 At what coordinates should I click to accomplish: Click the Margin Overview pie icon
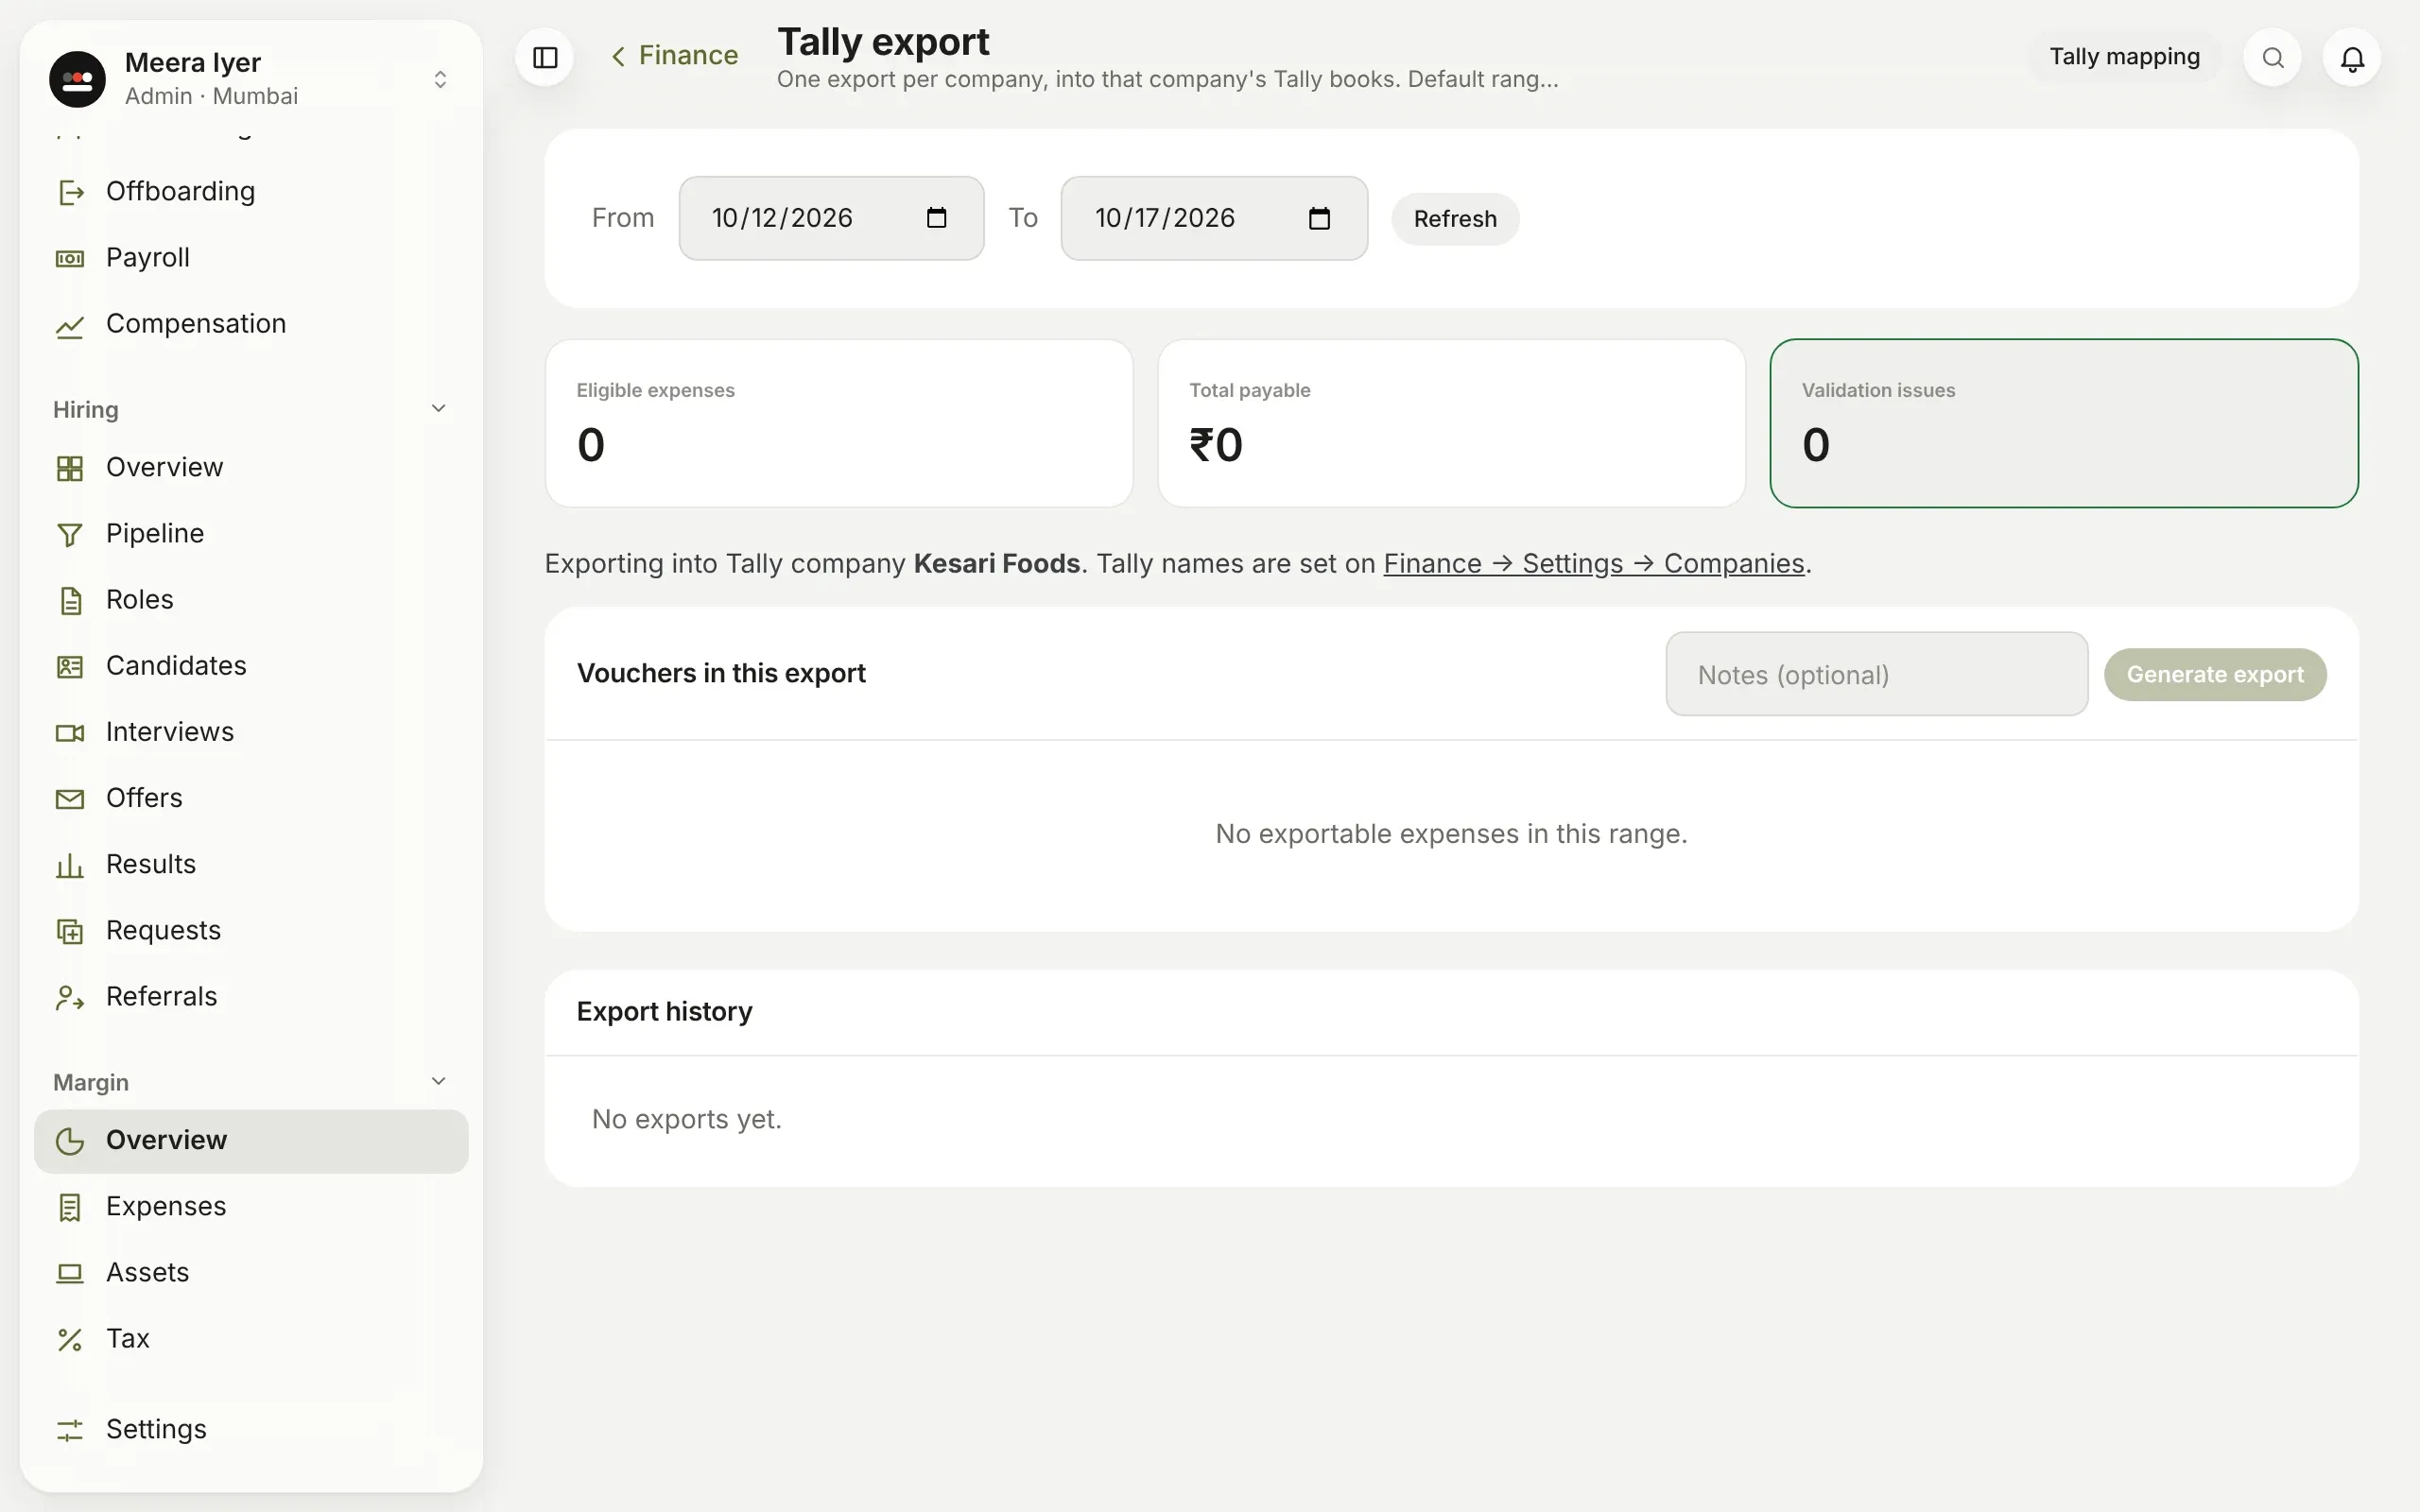[70, 1141]
